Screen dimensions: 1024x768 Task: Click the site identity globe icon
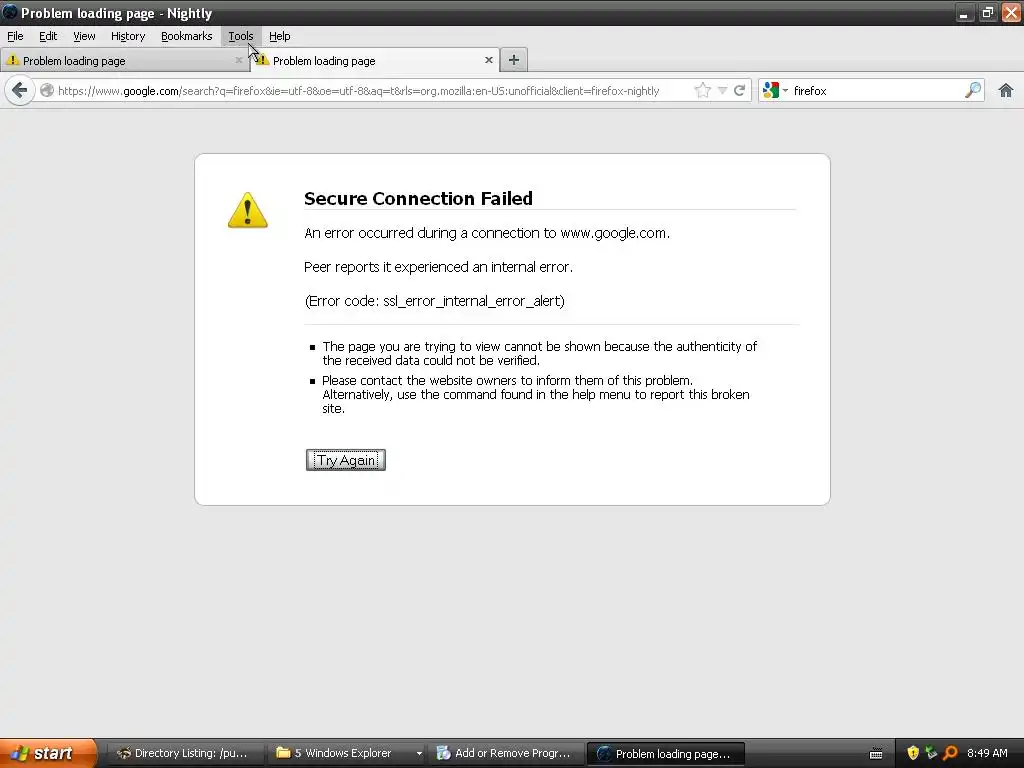click(x=46, y=90)
